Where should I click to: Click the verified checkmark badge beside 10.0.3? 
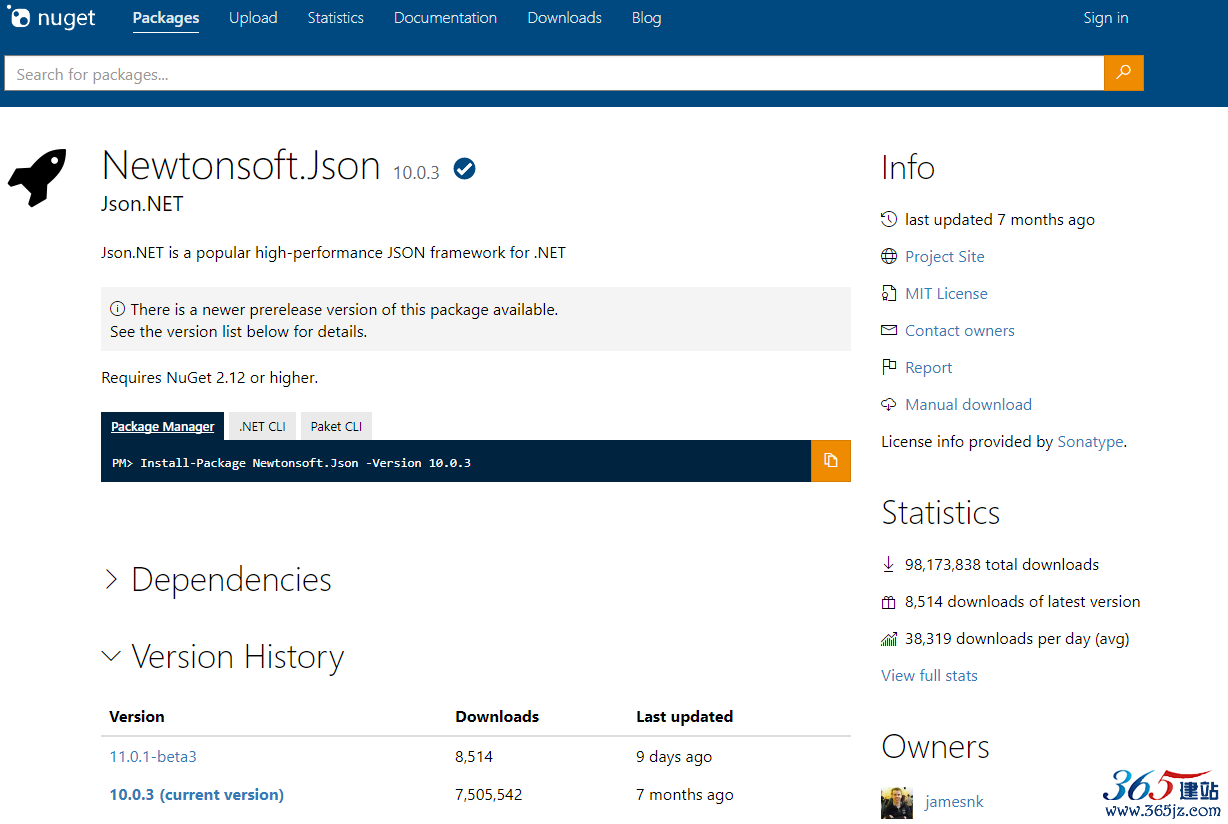click(464, 169)
